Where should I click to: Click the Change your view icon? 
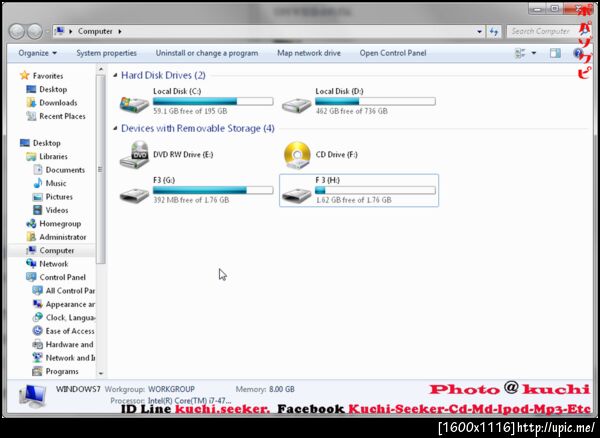click(520, 53)
